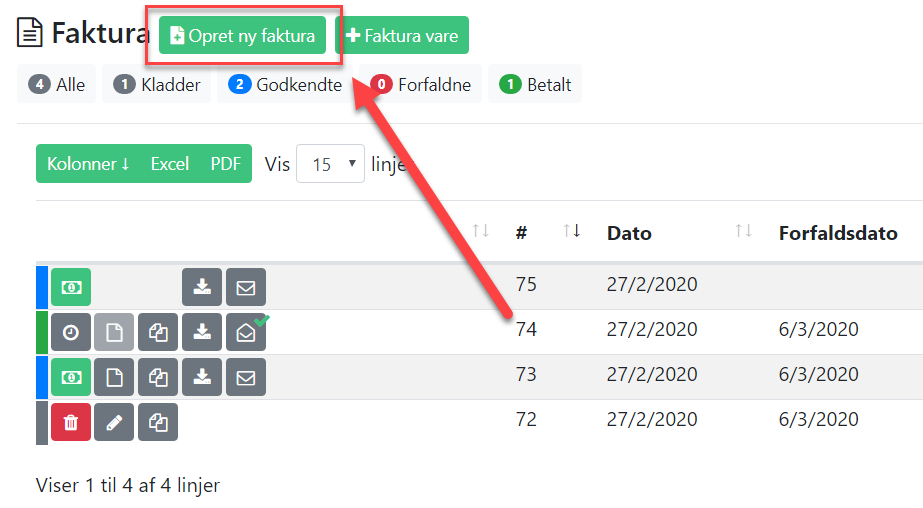Switch to the Betalt filter
This screenshot has height=508, width=923.
pos(535,84)
